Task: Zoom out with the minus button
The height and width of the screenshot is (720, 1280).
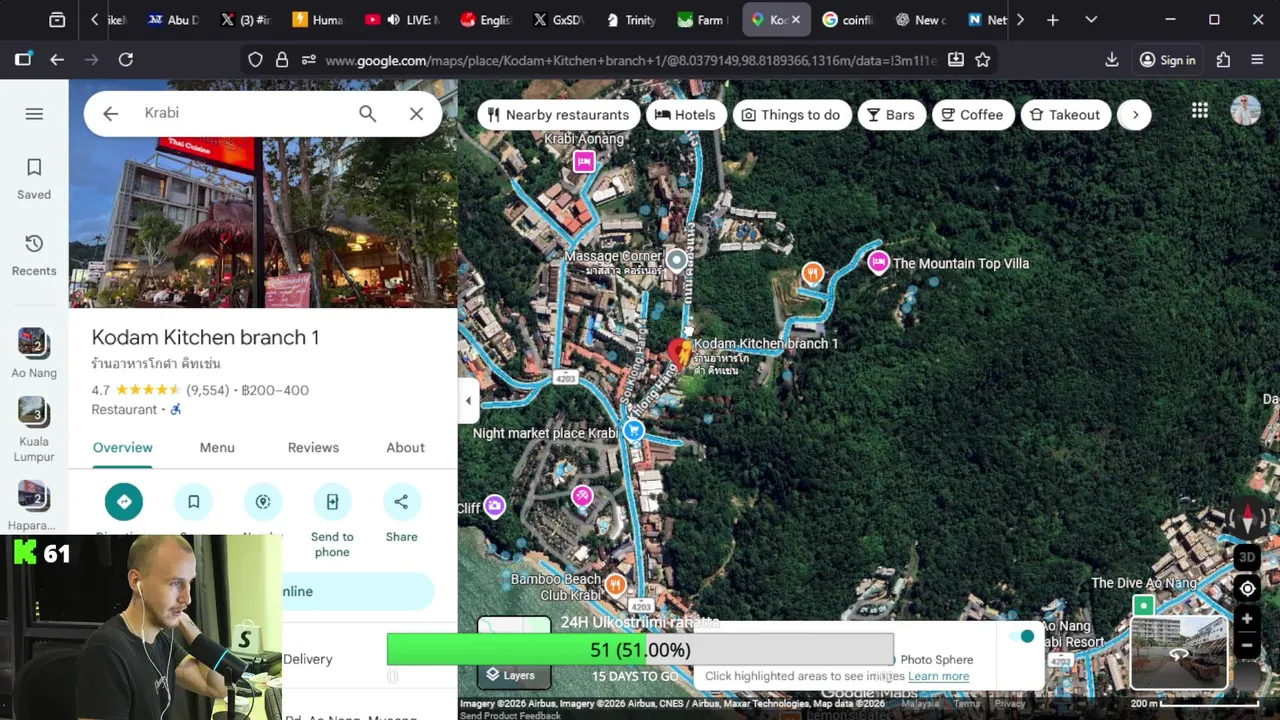Action: [1247, 646]
